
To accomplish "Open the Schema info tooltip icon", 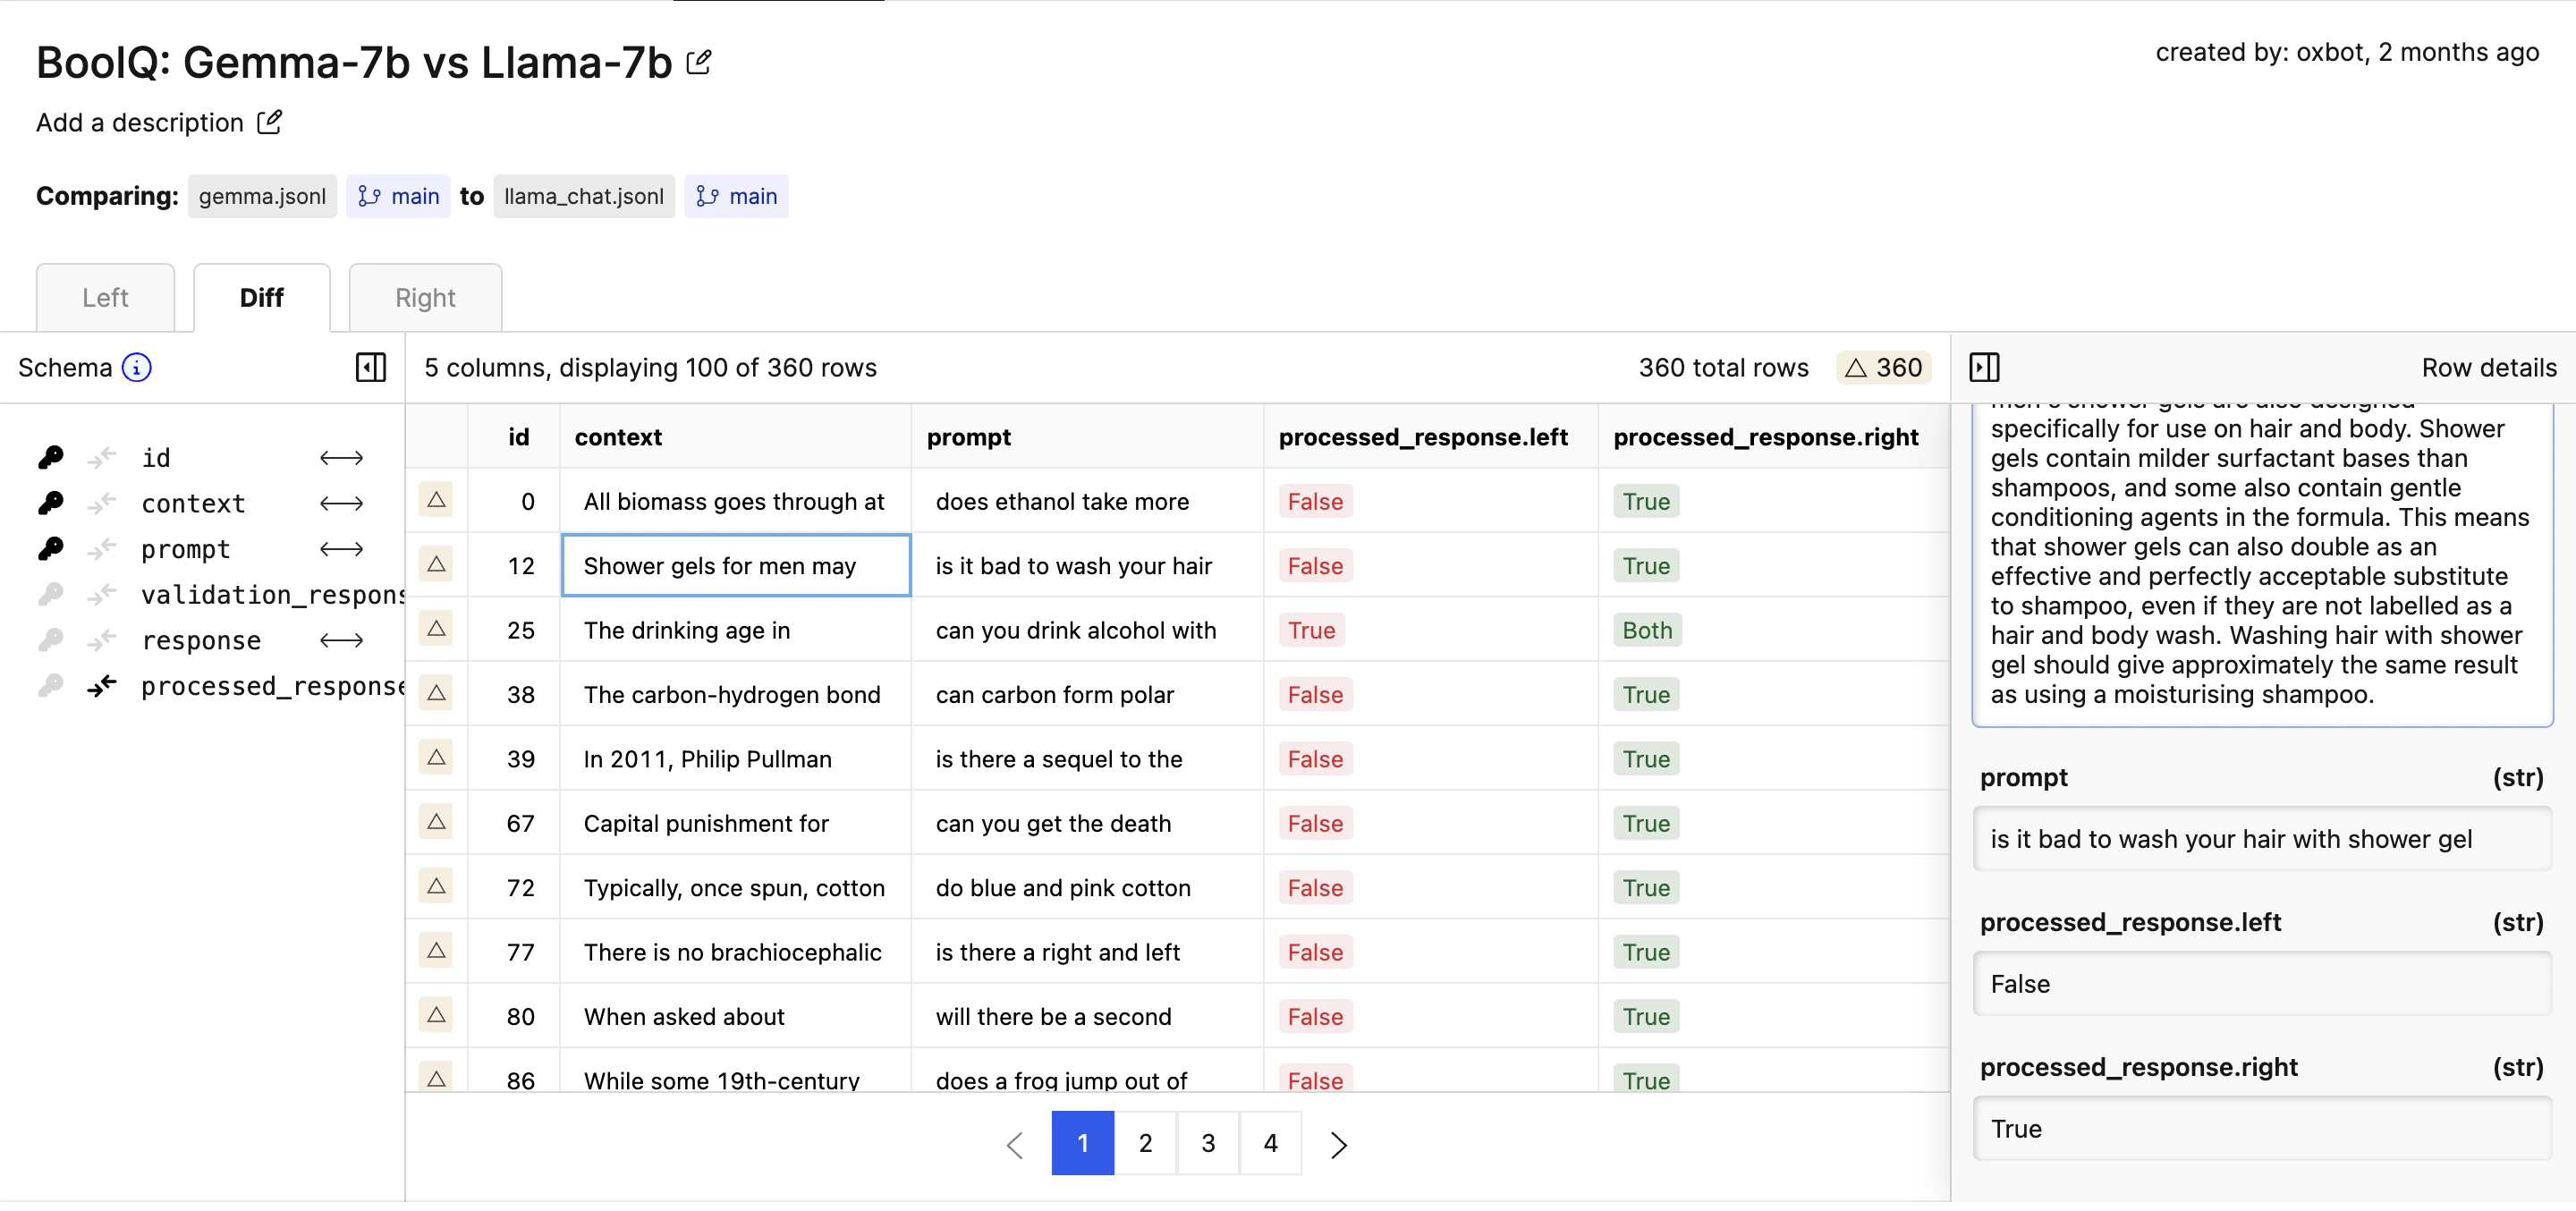I will 136,367.
